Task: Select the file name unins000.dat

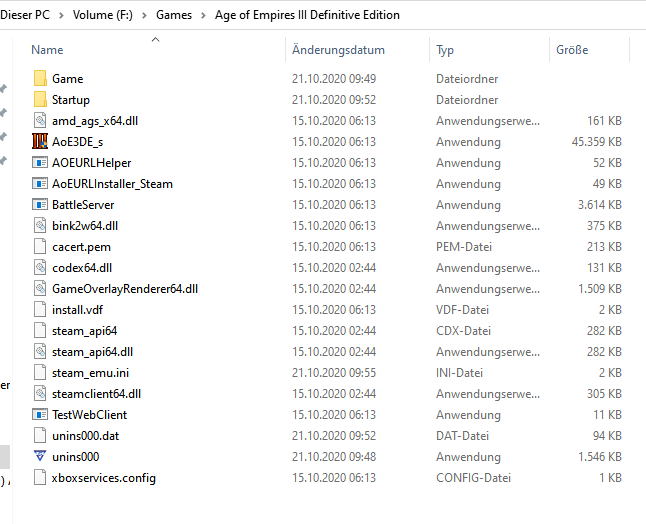Action: tap(85, 436)
